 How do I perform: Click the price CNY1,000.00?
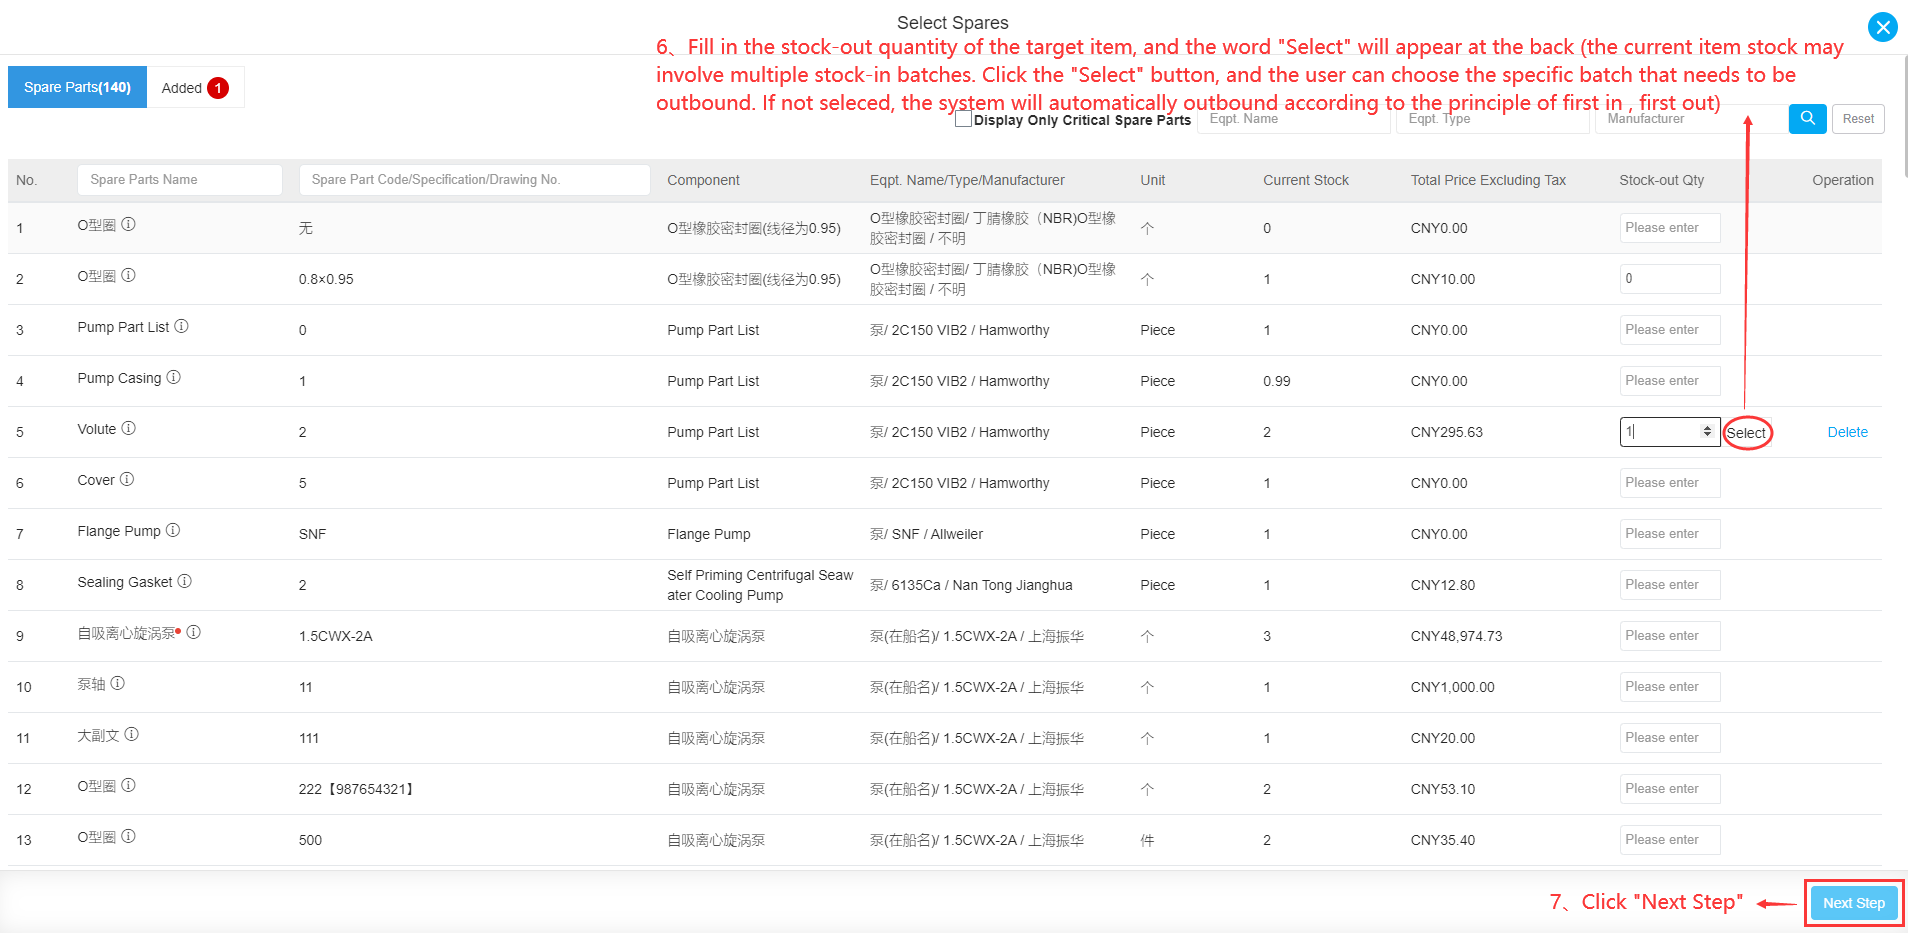tap(1452, 687)
